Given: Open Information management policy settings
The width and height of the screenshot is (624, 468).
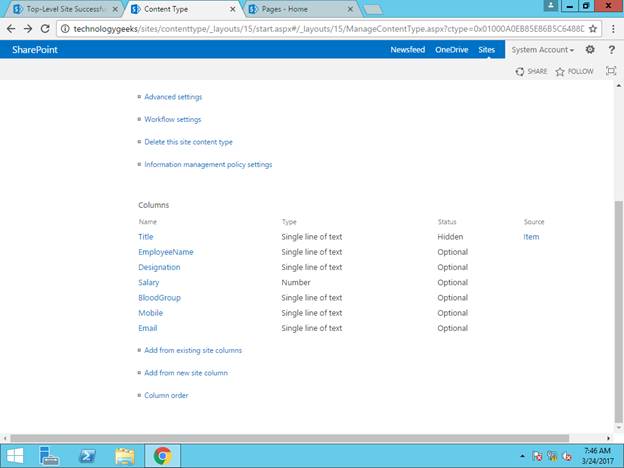Looking at the screenshot, I should point(208,164).
